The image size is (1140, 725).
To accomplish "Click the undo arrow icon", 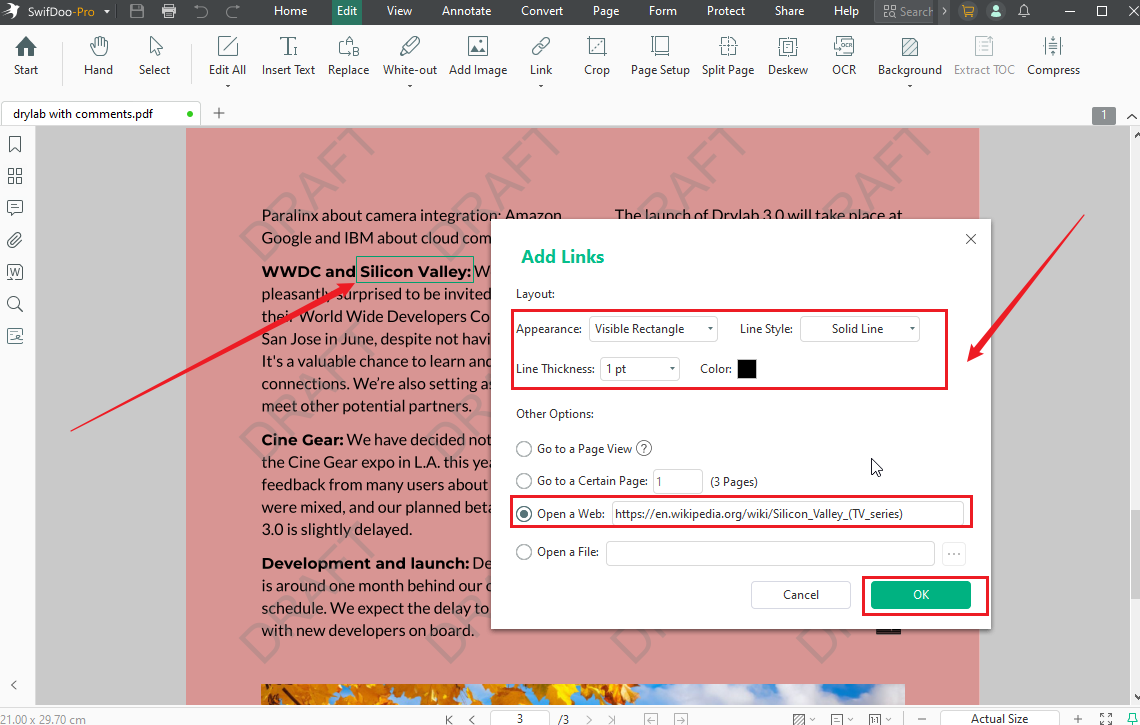I will click(201, 11).
